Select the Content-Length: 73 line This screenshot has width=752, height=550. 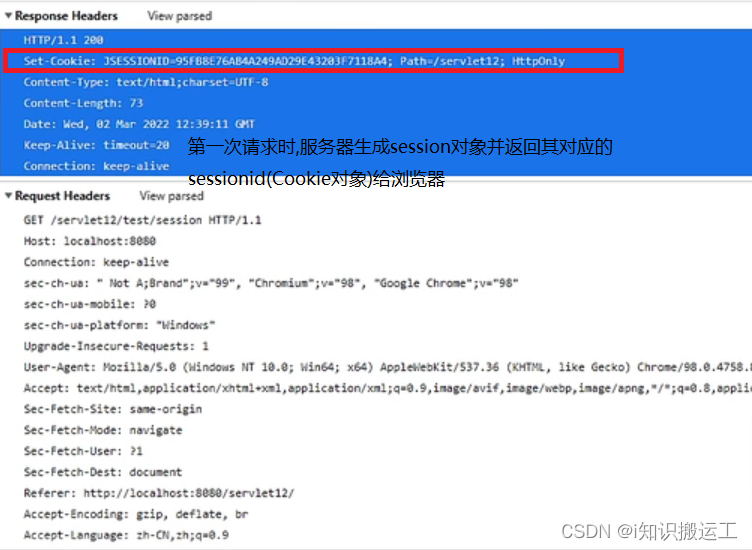tap(83, 103)
